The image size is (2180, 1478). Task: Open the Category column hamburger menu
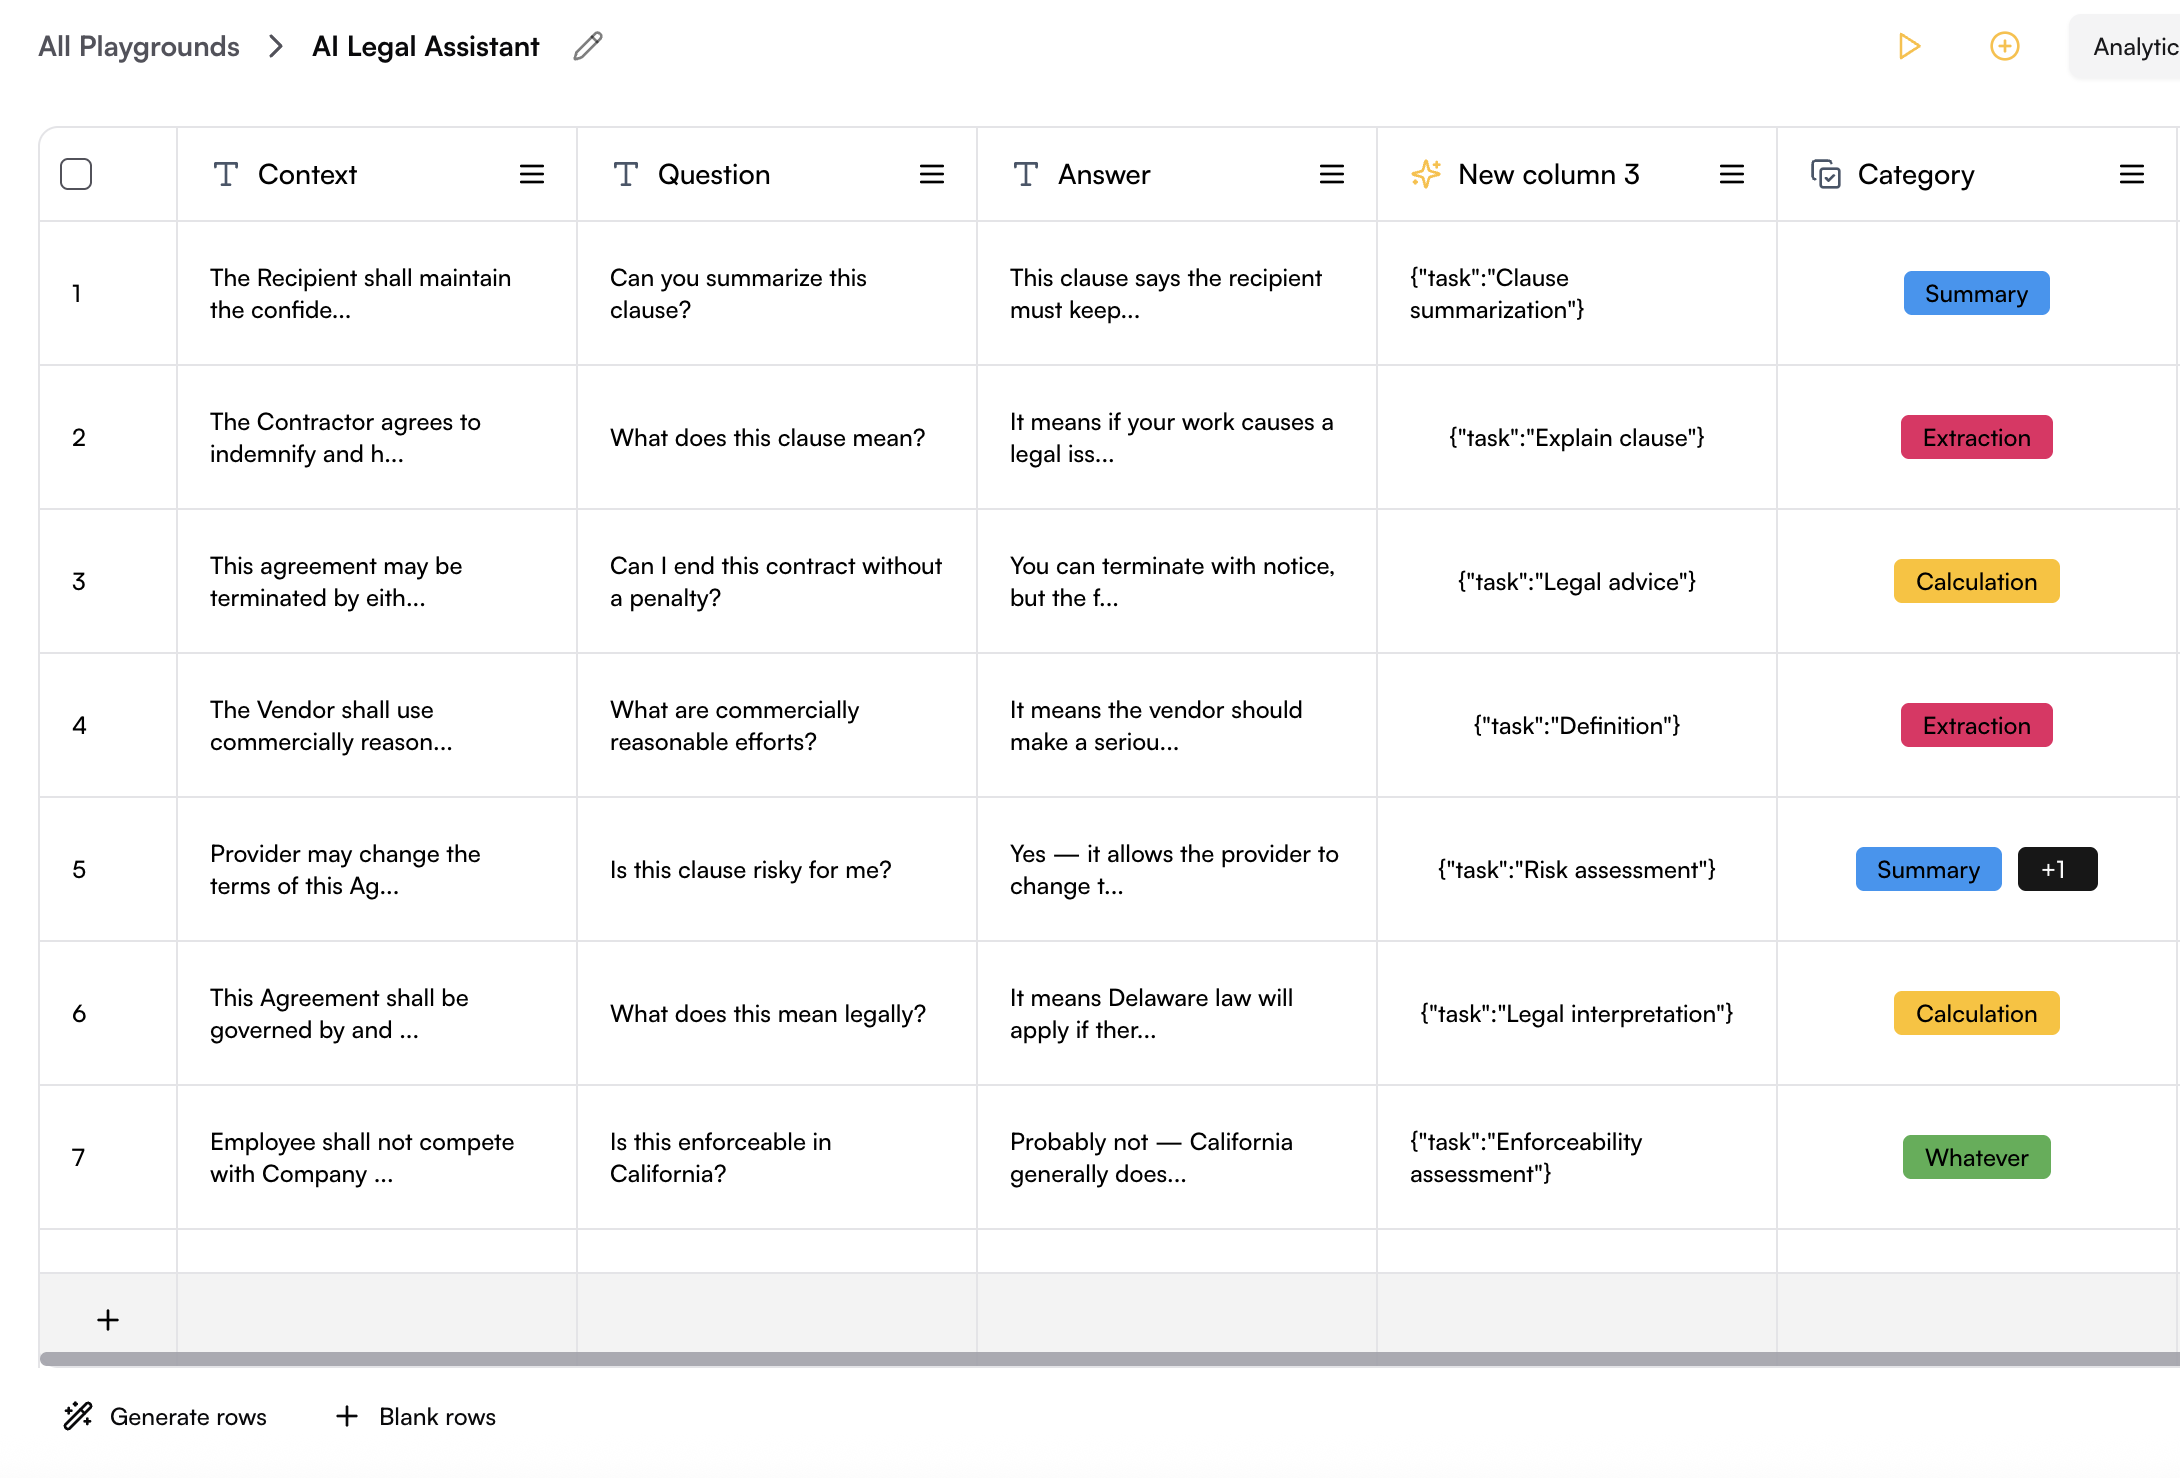click(2132, 174)
